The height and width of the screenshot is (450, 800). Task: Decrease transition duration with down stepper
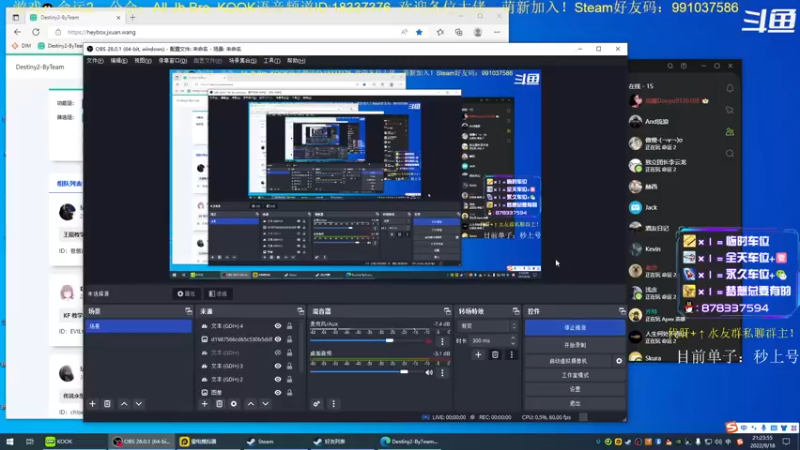[x=513, y=343]
